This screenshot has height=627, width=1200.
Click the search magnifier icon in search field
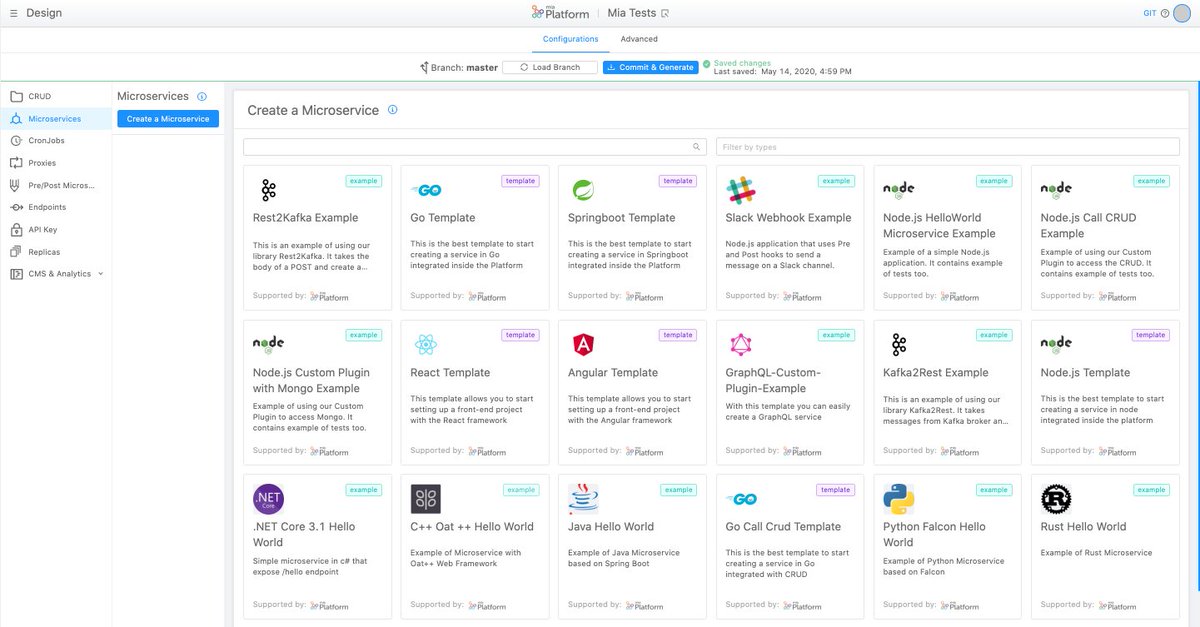click(x=697, y=147)
